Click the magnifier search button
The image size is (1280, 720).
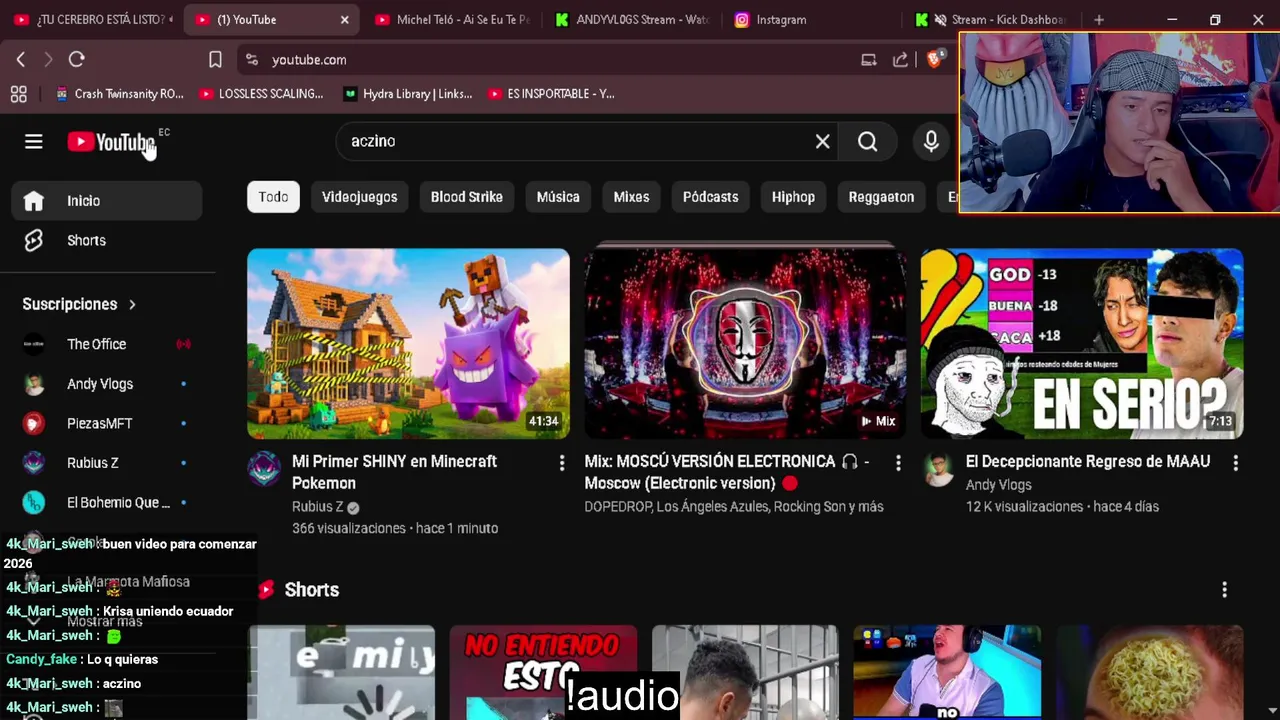click(x=867, y=141)
